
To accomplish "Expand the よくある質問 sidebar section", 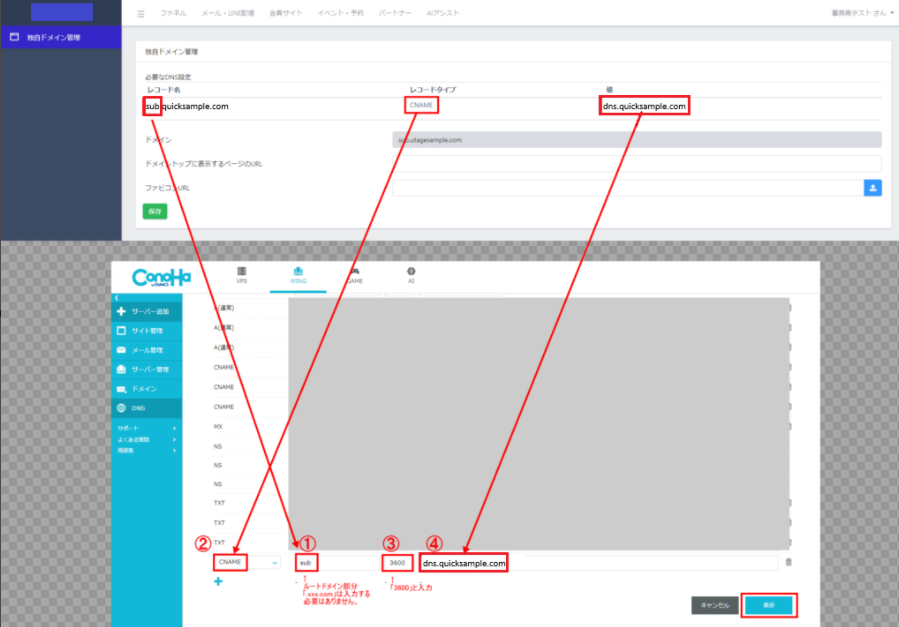I will coord(146,439).
